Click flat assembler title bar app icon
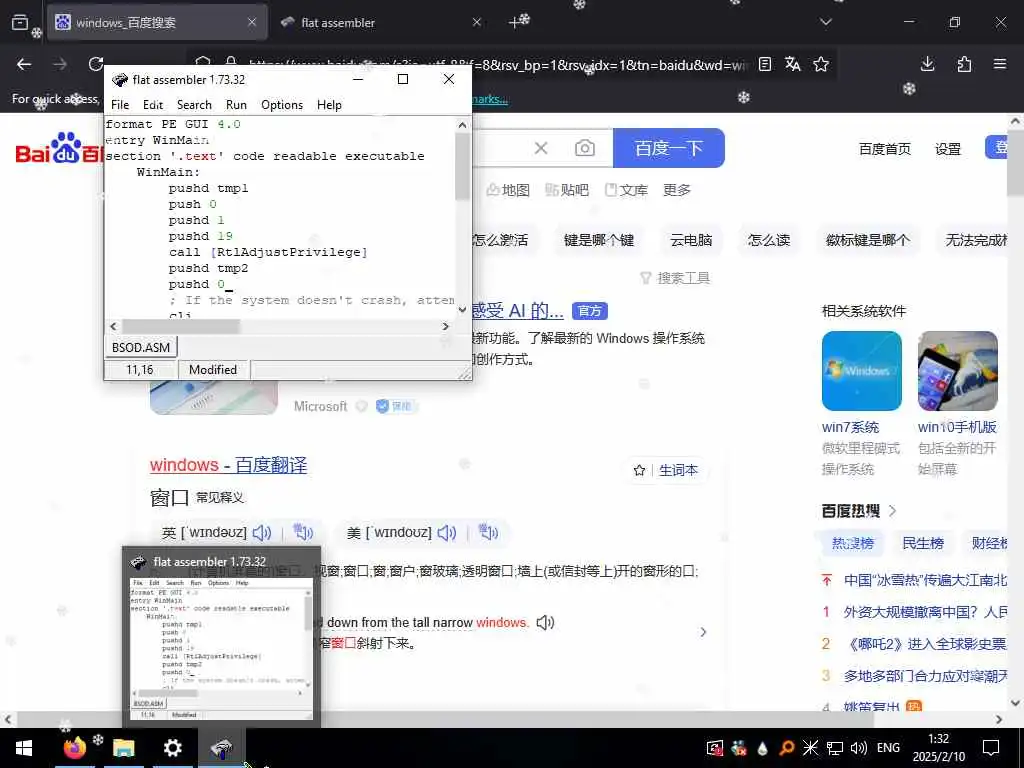Screen dimensions: 1024x768 [x=120, y=80]
